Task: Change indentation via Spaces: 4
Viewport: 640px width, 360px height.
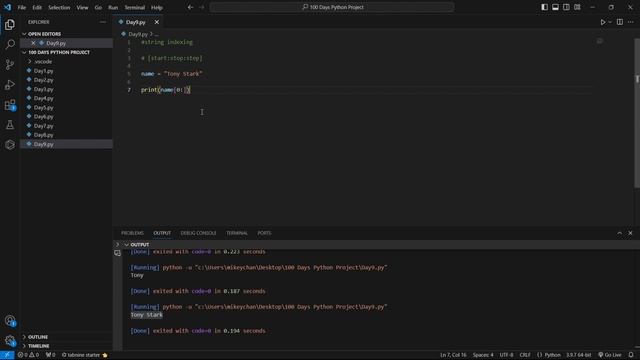Action: point(483,355)
